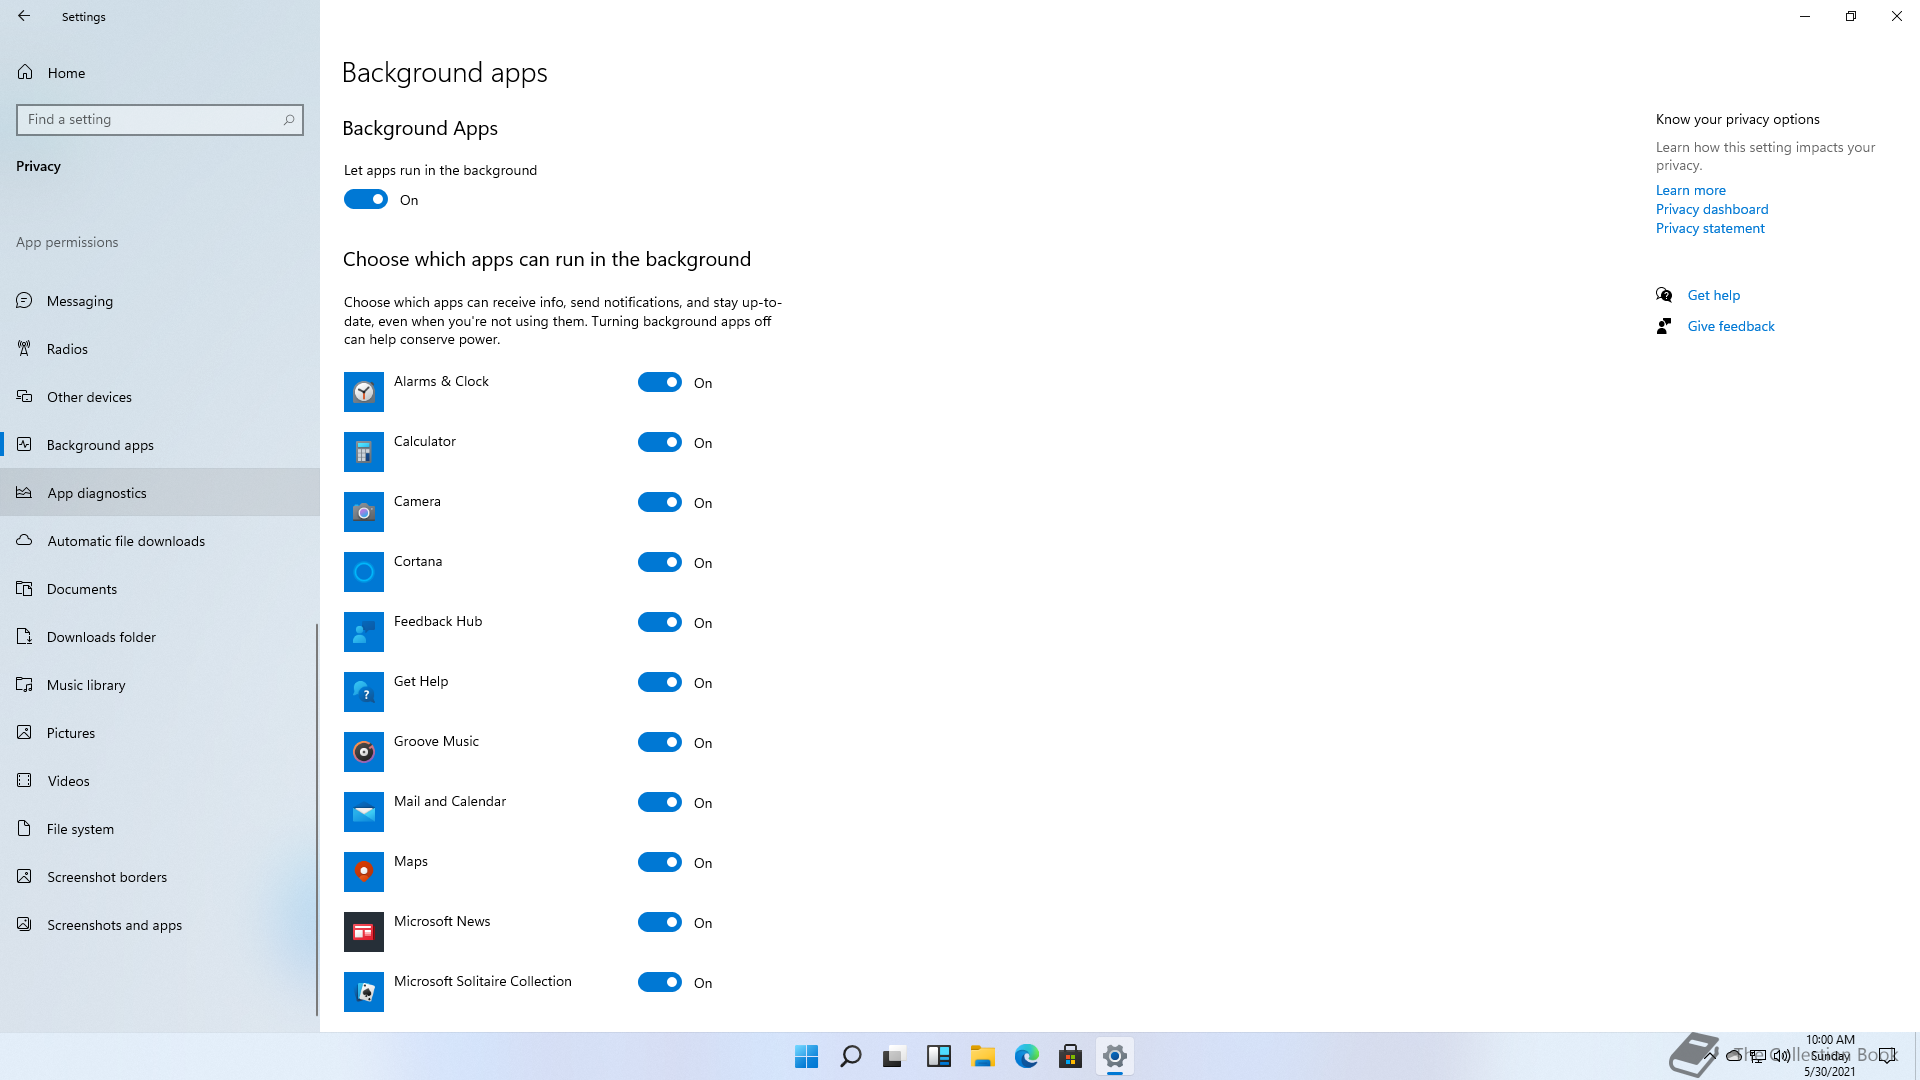
Task: Open Videos privacy page
Action: [160, 781]
